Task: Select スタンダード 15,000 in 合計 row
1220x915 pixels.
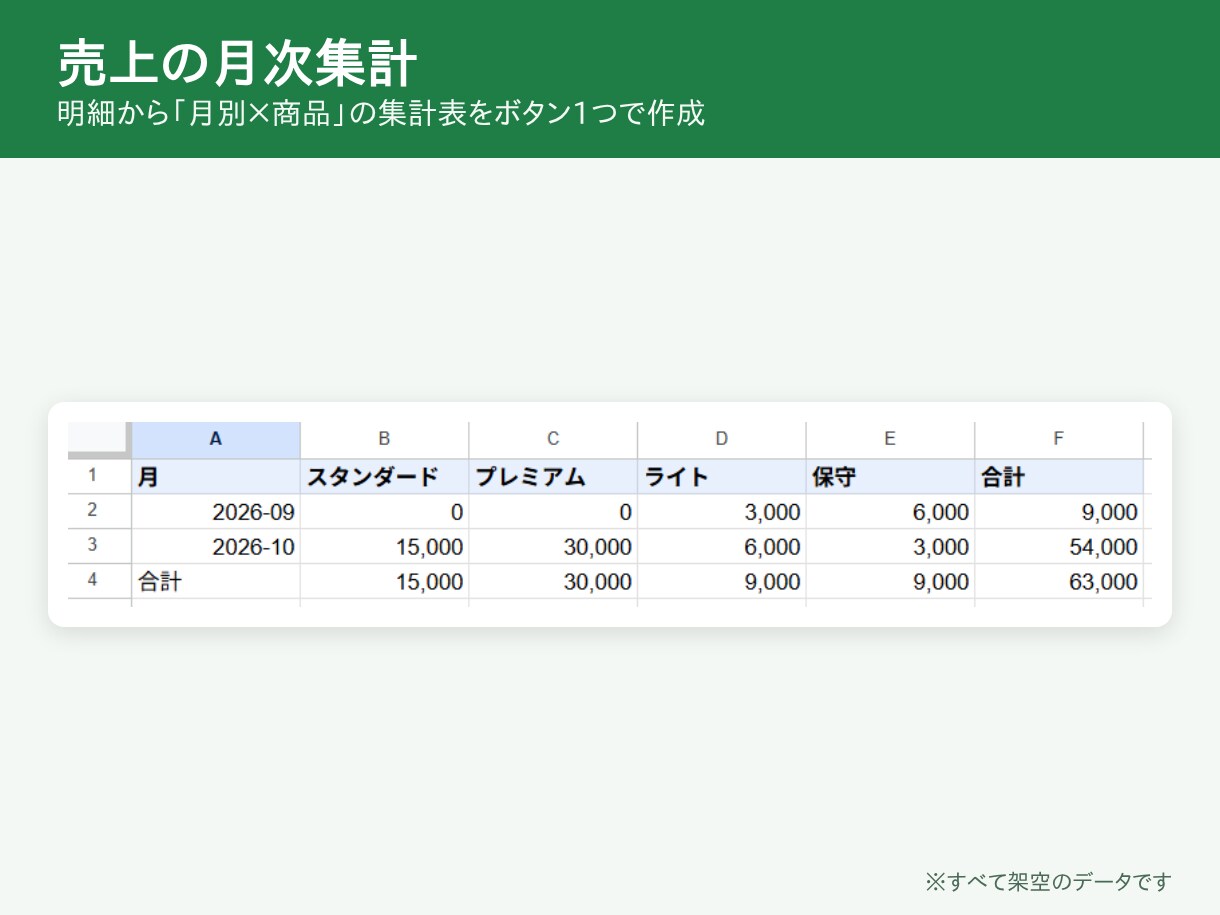Action: [x=384, y=582]
